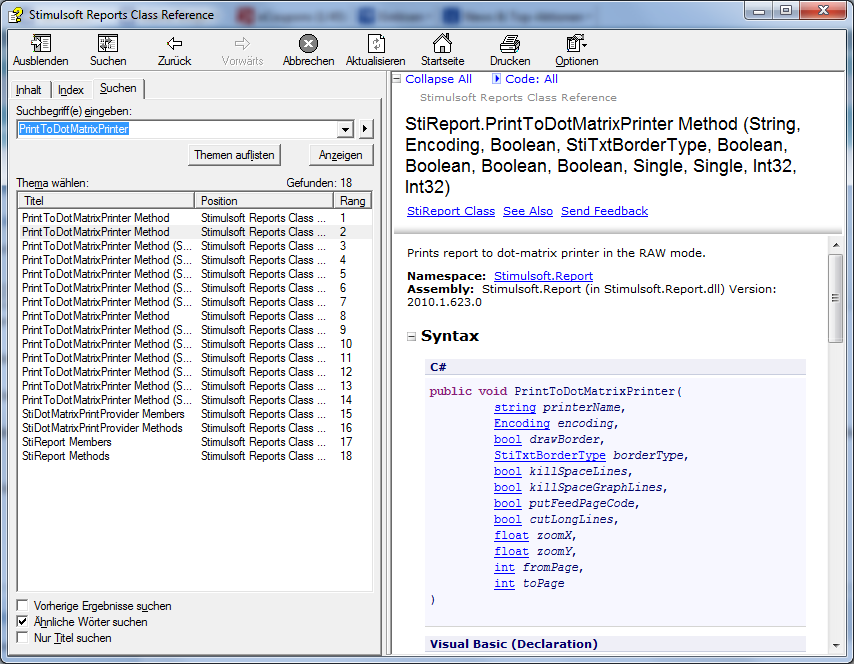Select StiReport Members result

pyautogui.click(x=195, y=442)
